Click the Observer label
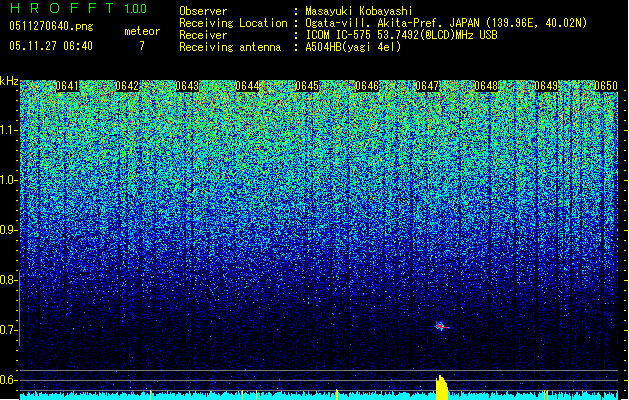The image size is (629, 400). click(203, 11)
